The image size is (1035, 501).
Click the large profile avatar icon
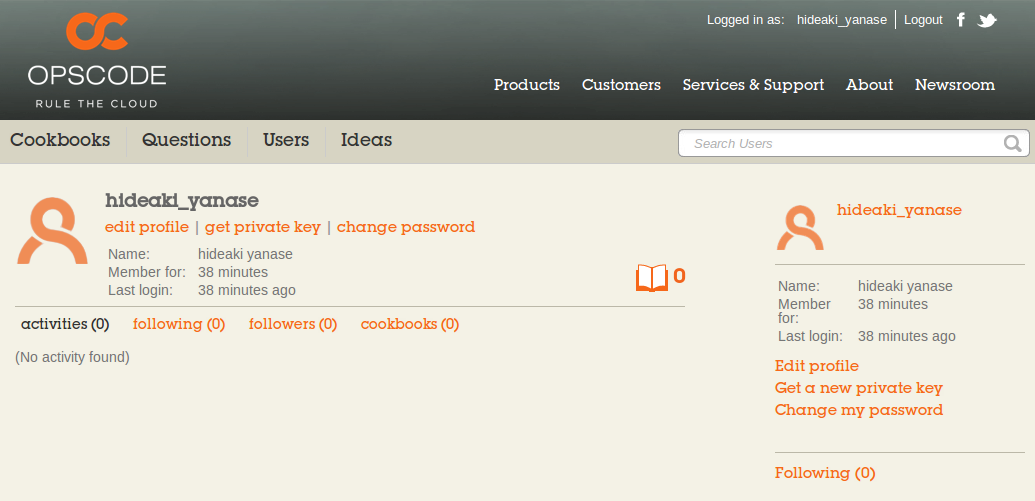(52, 230)
